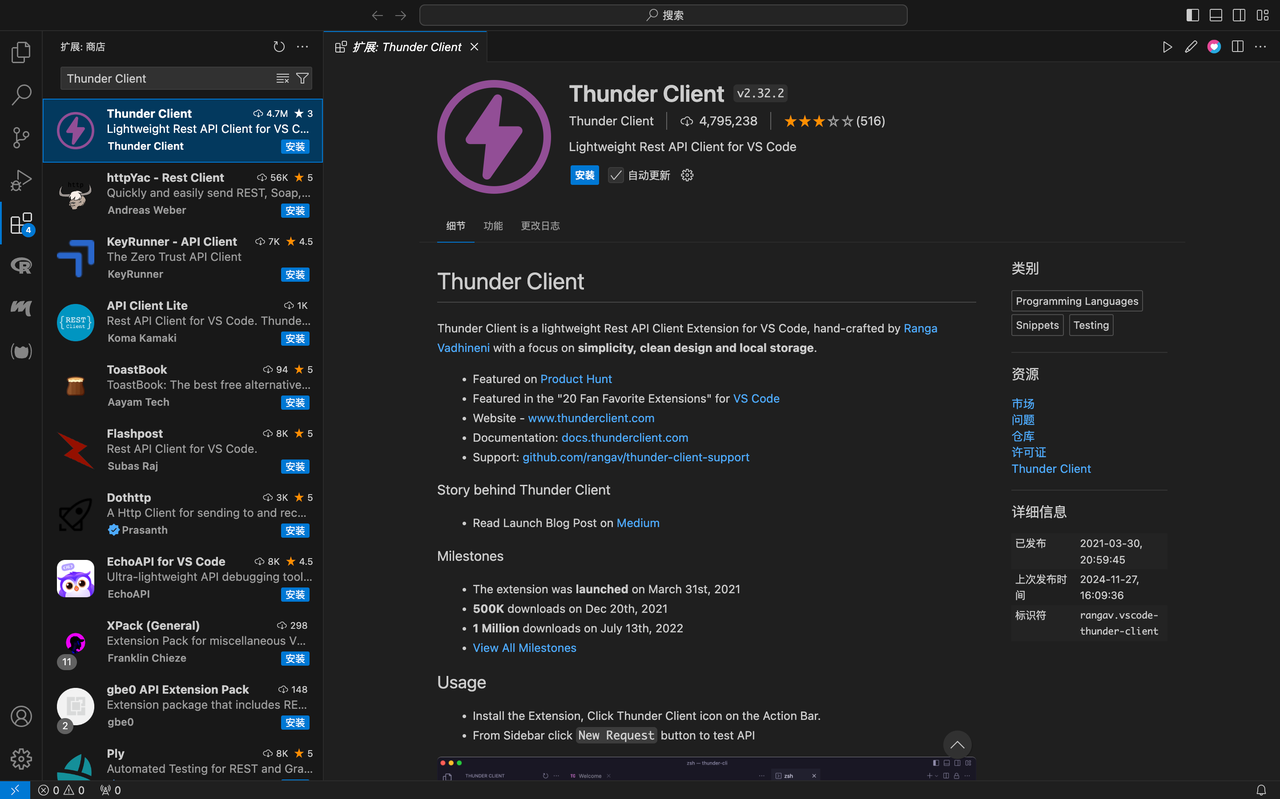Viewport: 1280px width, 799px height.
Task: Open docs.thunderclient.com documentation link
Action: click(x=625, y=438)
